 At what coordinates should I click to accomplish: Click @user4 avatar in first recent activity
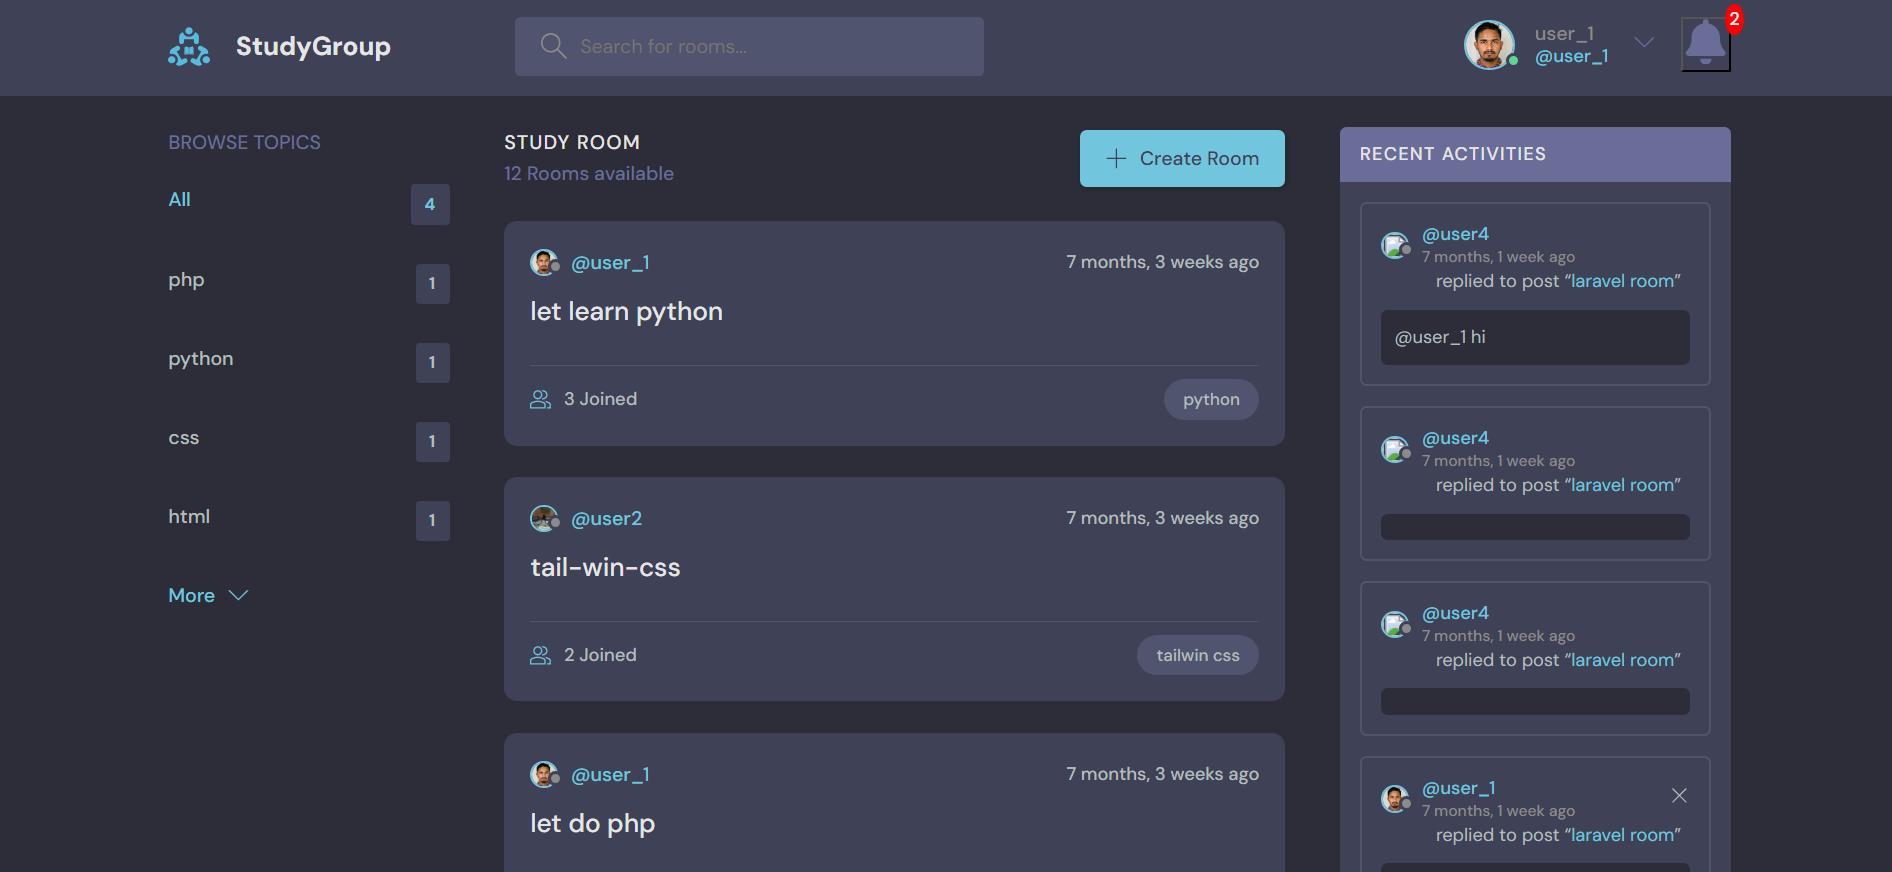1395,245
